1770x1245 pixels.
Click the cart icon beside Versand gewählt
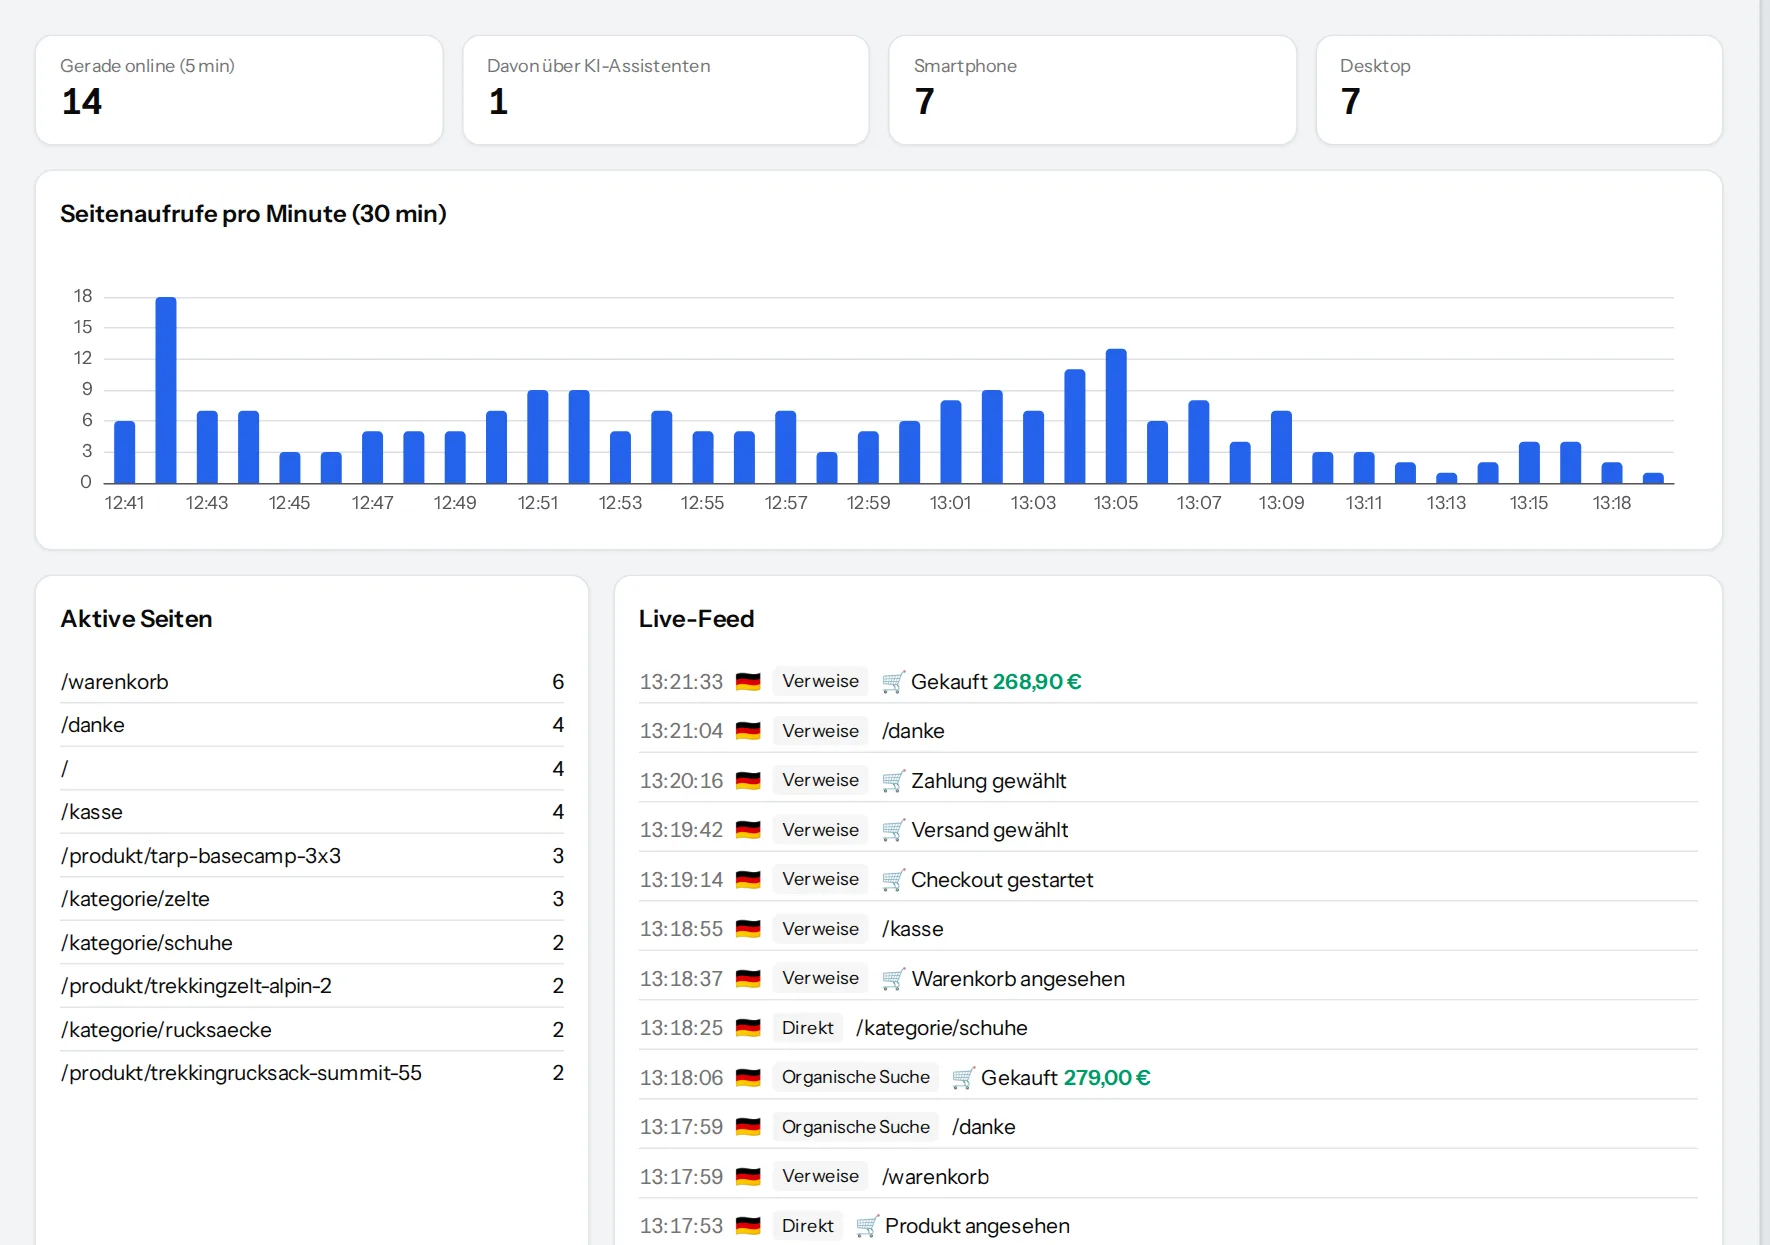click(x=893, y=830)
